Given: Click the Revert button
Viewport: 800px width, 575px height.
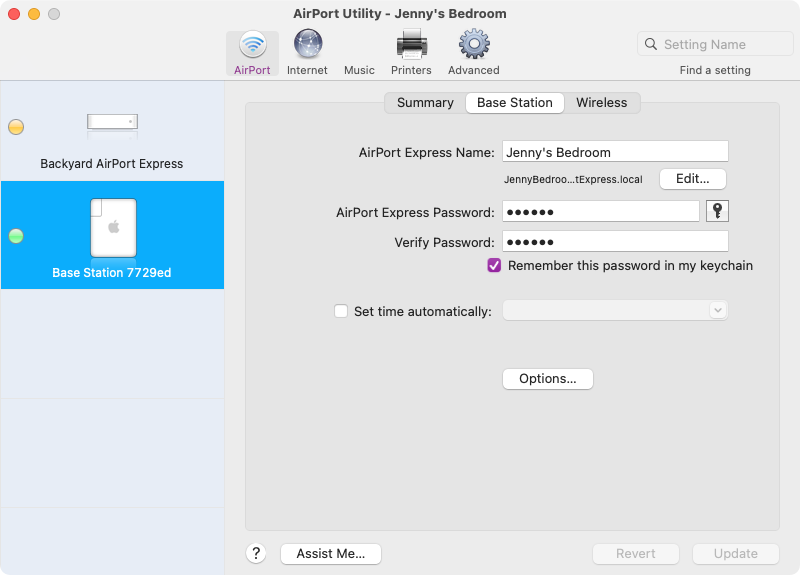Looking at the screenshot, I should click(x=635, y=554).
